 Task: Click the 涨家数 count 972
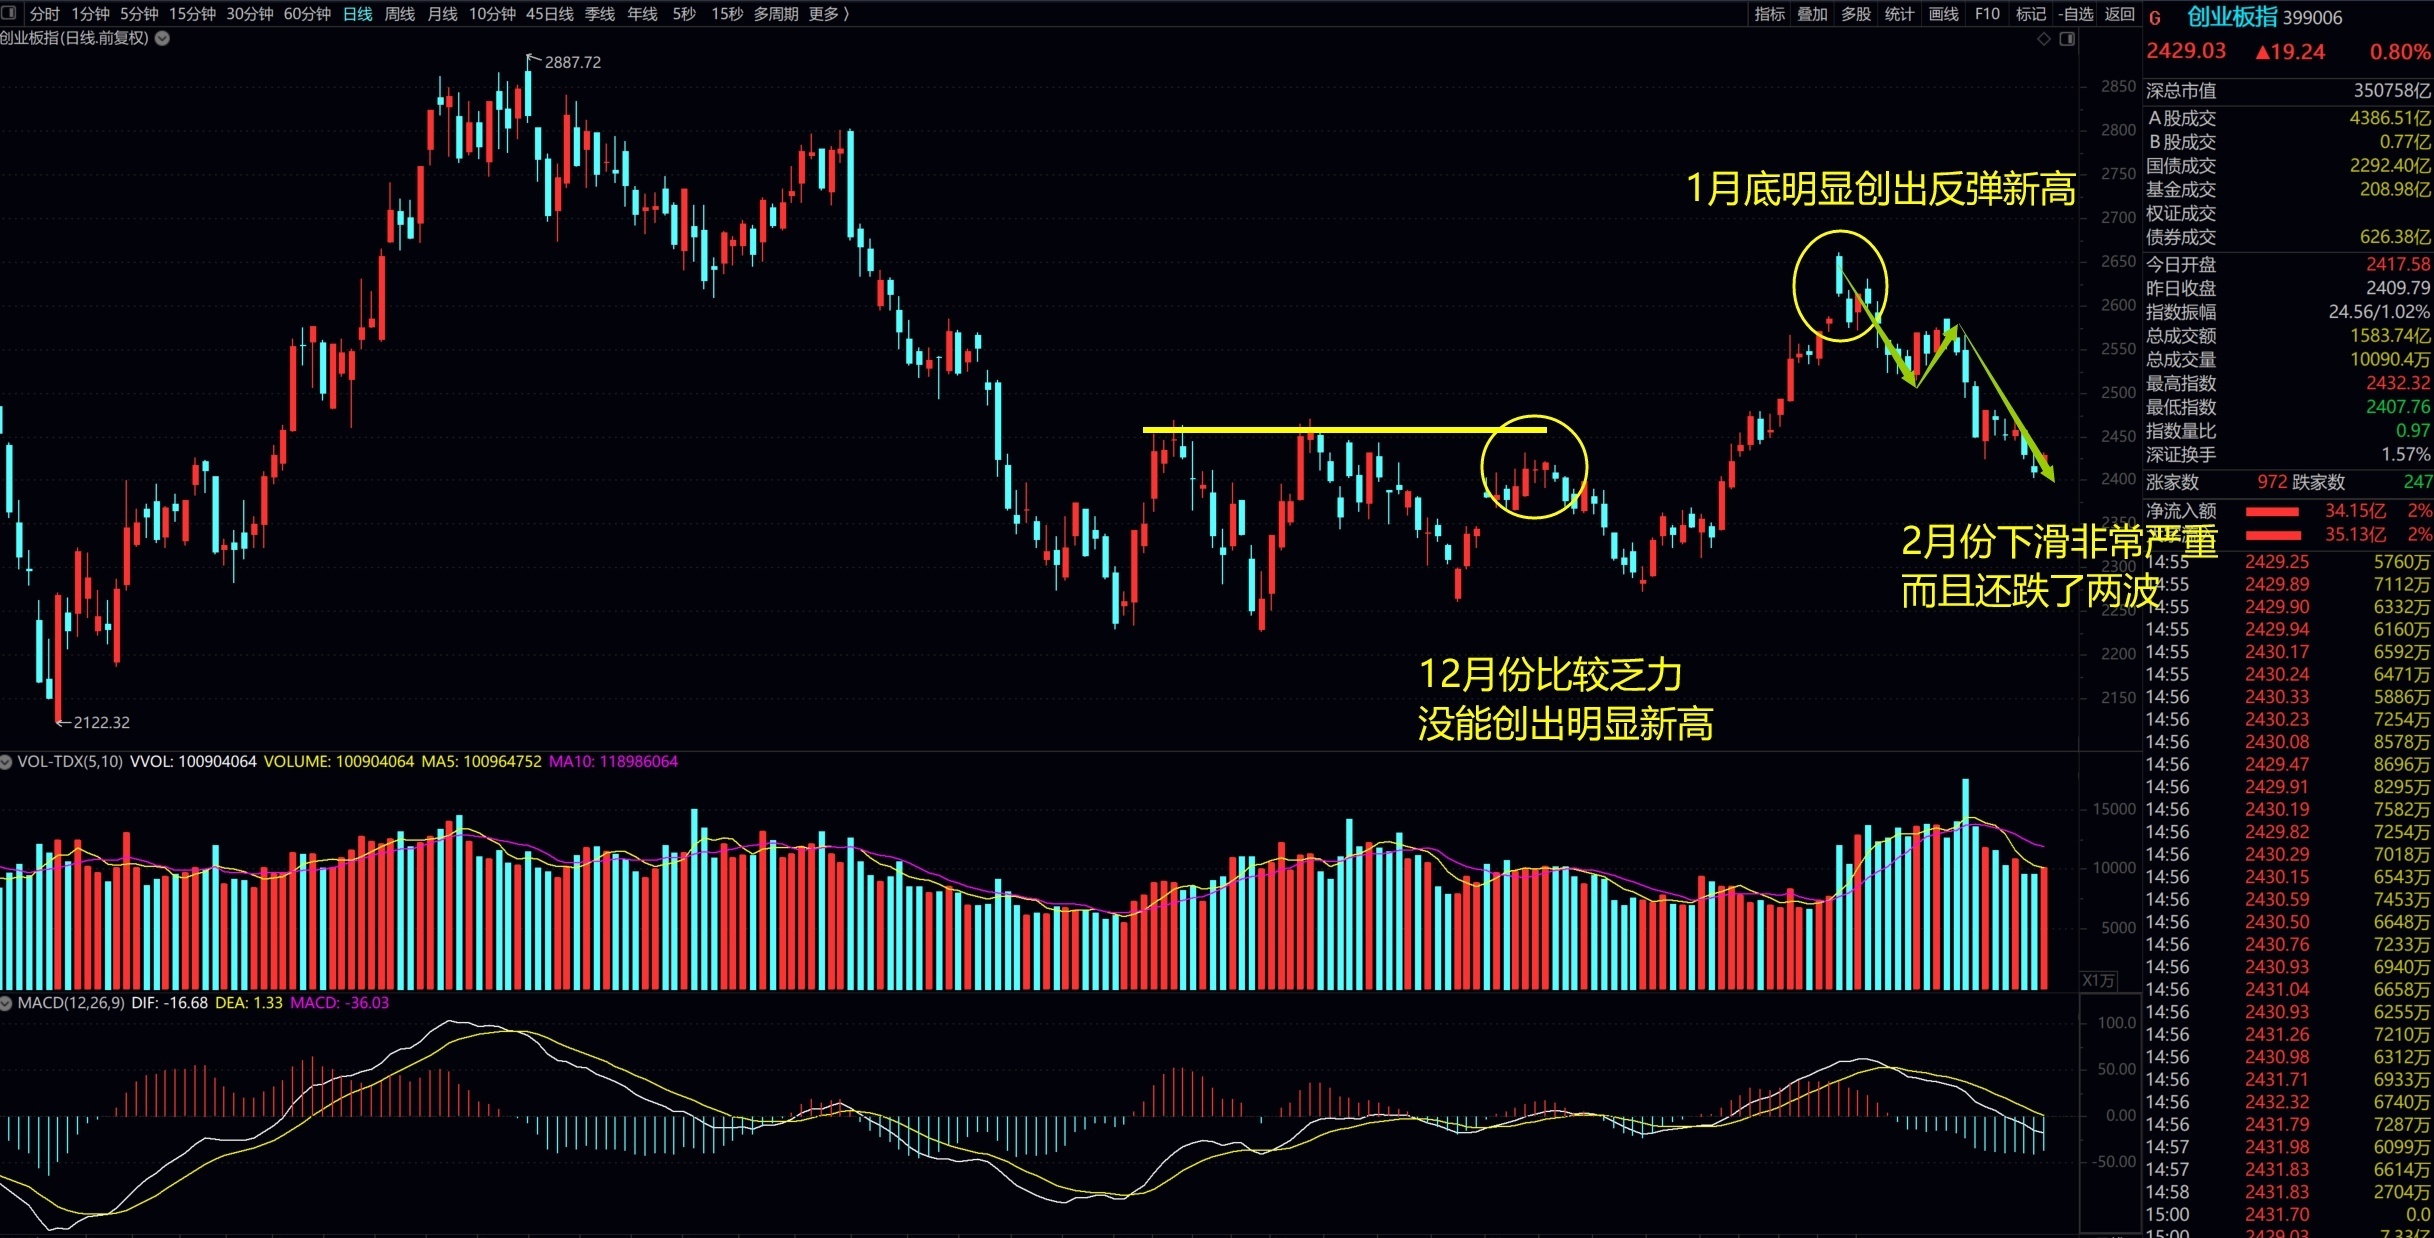[2272, 482]
